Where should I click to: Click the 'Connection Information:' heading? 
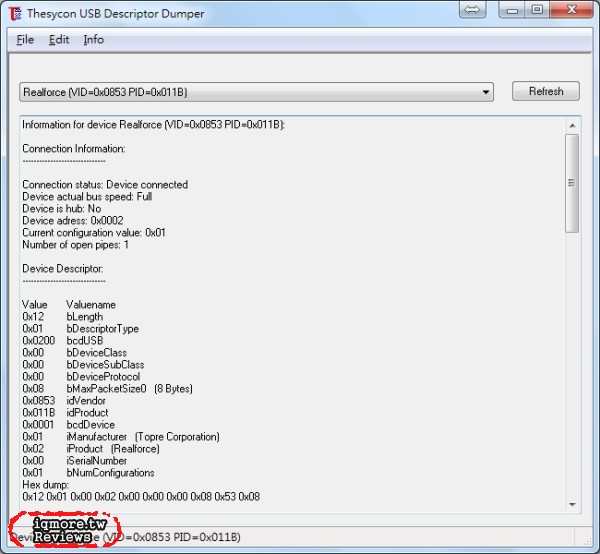coord(74,148)
